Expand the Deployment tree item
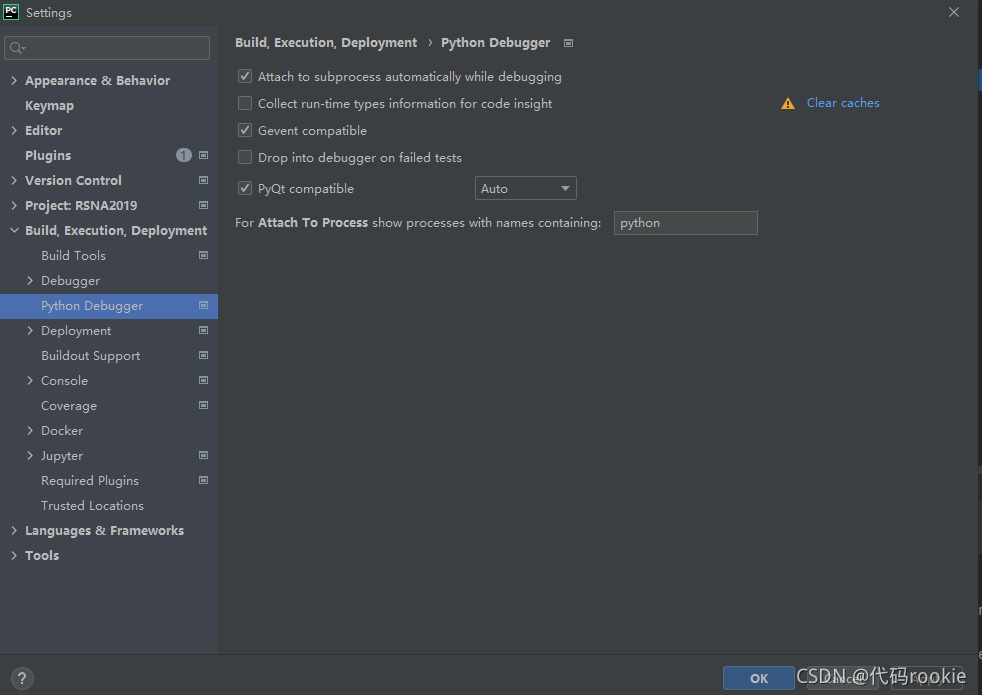Screen dimensions: 982x695 [x=30, y=330]
